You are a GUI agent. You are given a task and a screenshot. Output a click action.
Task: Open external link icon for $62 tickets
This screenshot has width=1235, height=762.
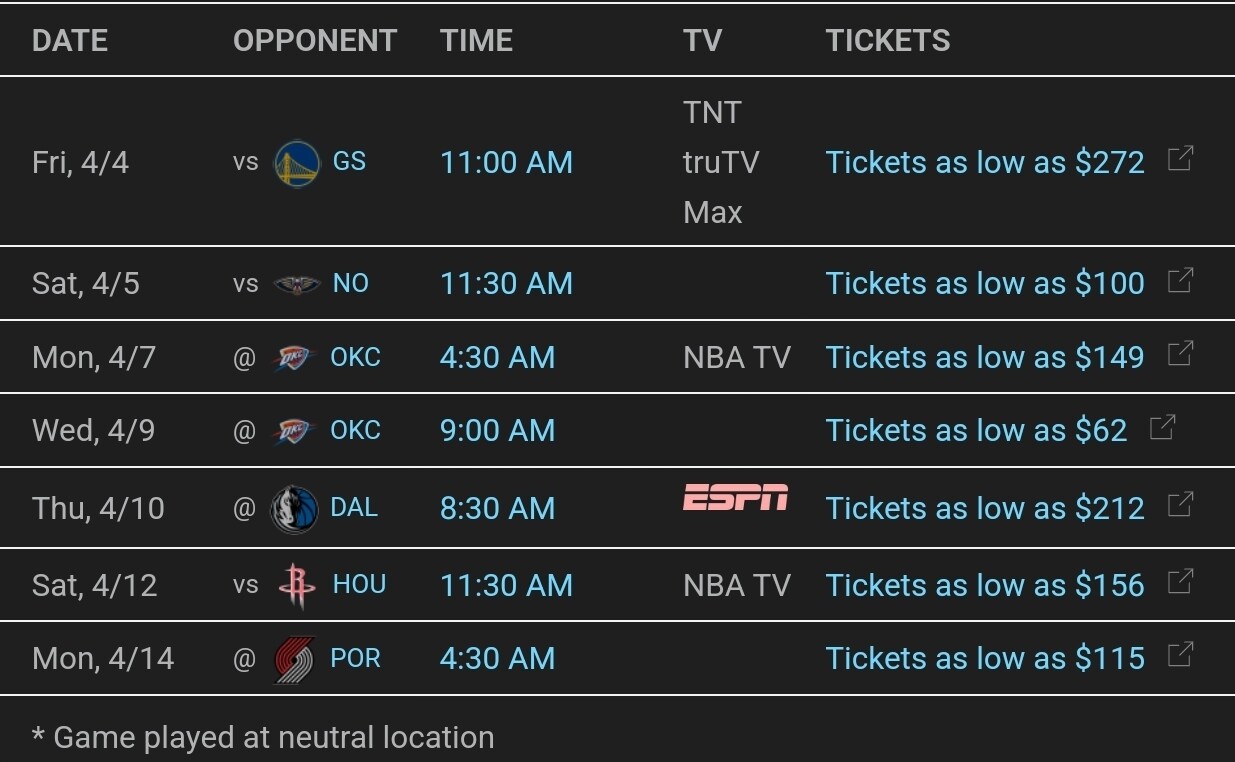[1162, 428]
